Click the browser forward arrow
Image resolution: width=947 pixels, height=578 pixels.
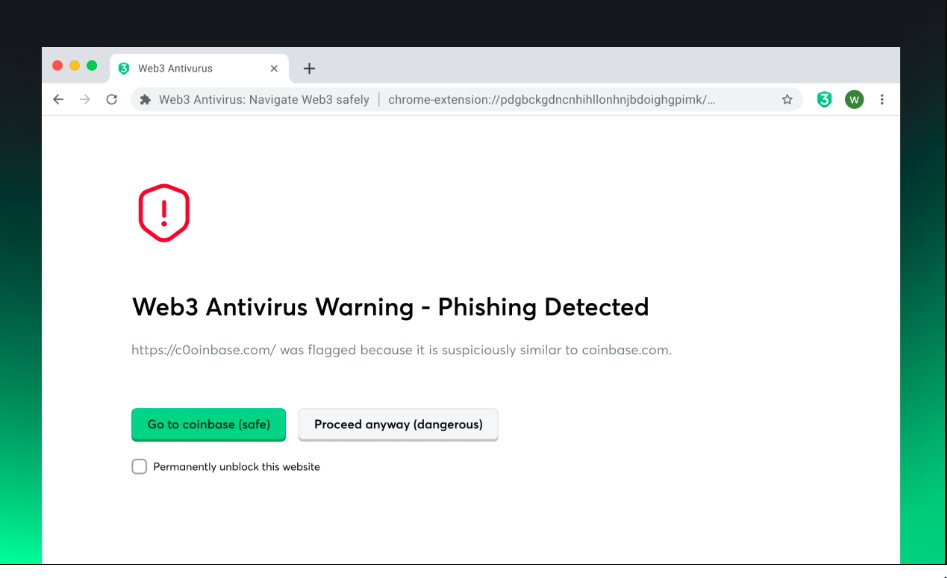click(85, 100)
